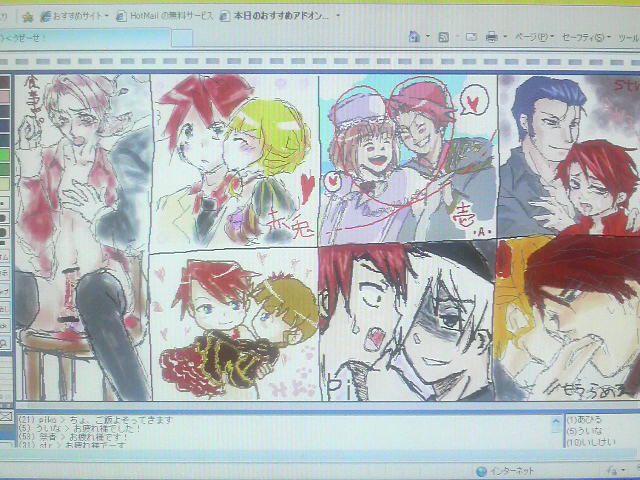Viewport: 640px width, 480px height.
Task: Select user (5)ういな in member list
Action: pos(584,431)
